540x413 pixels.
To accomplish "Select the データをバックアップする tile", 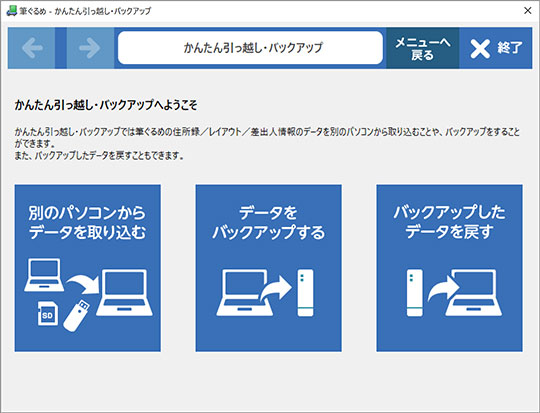I will pos(269,268).
